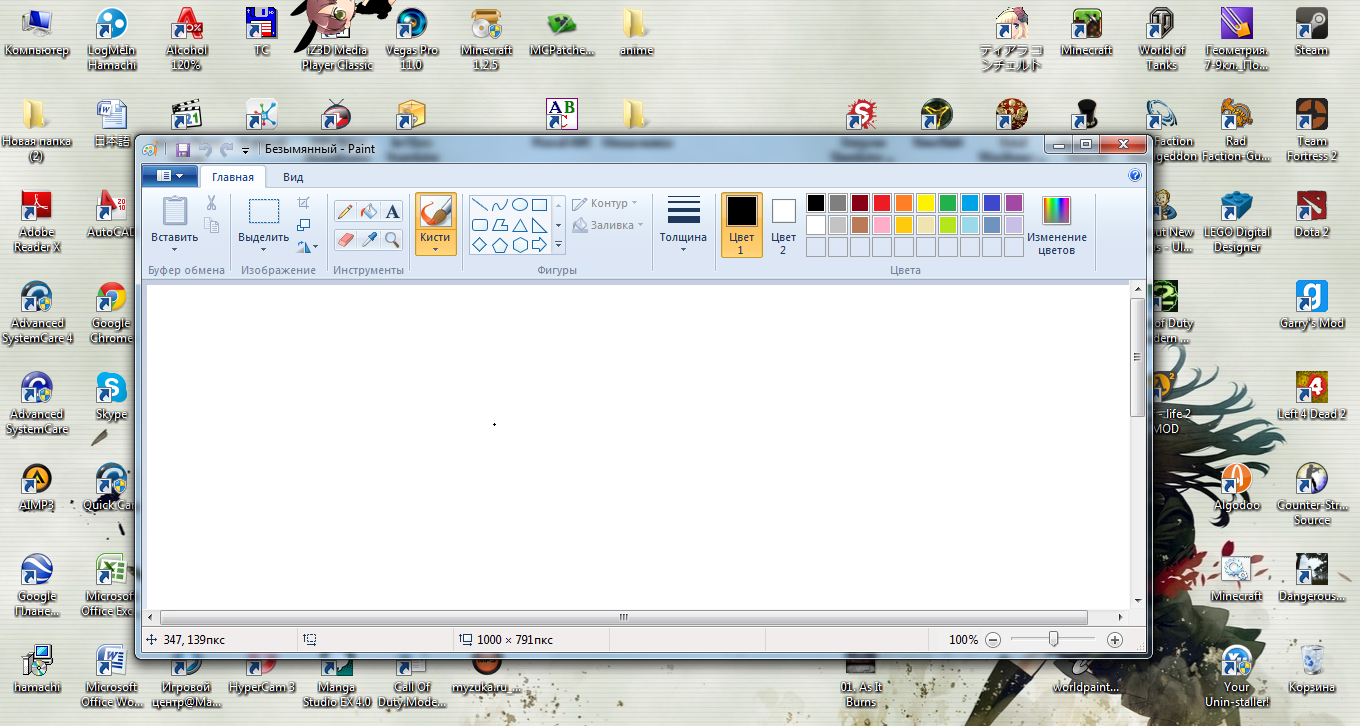Open the Заливка fill dropdown
The image size is (1360, 726).
(607, 225)
